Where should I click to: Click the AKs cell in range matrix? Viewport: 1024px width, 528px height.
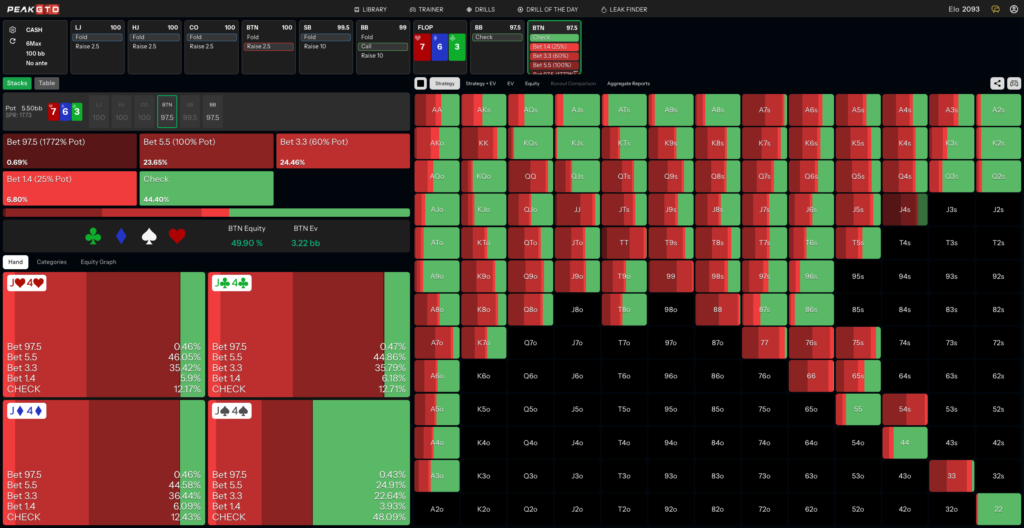483,110
